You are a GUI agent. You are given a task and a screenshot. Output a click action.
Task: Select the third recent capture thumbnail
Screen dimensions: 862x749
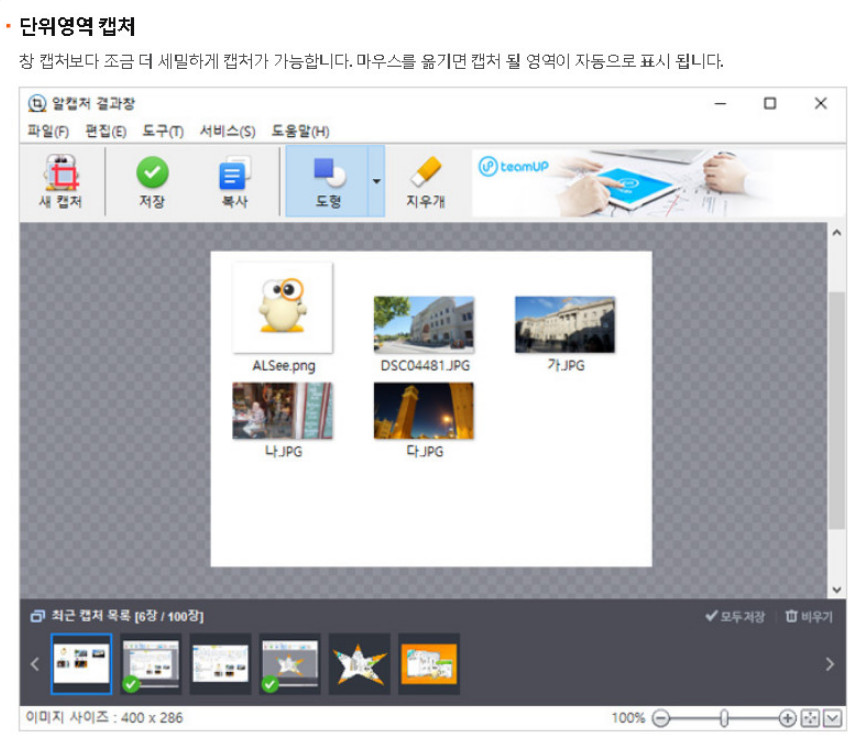click(x=220, y=664)
